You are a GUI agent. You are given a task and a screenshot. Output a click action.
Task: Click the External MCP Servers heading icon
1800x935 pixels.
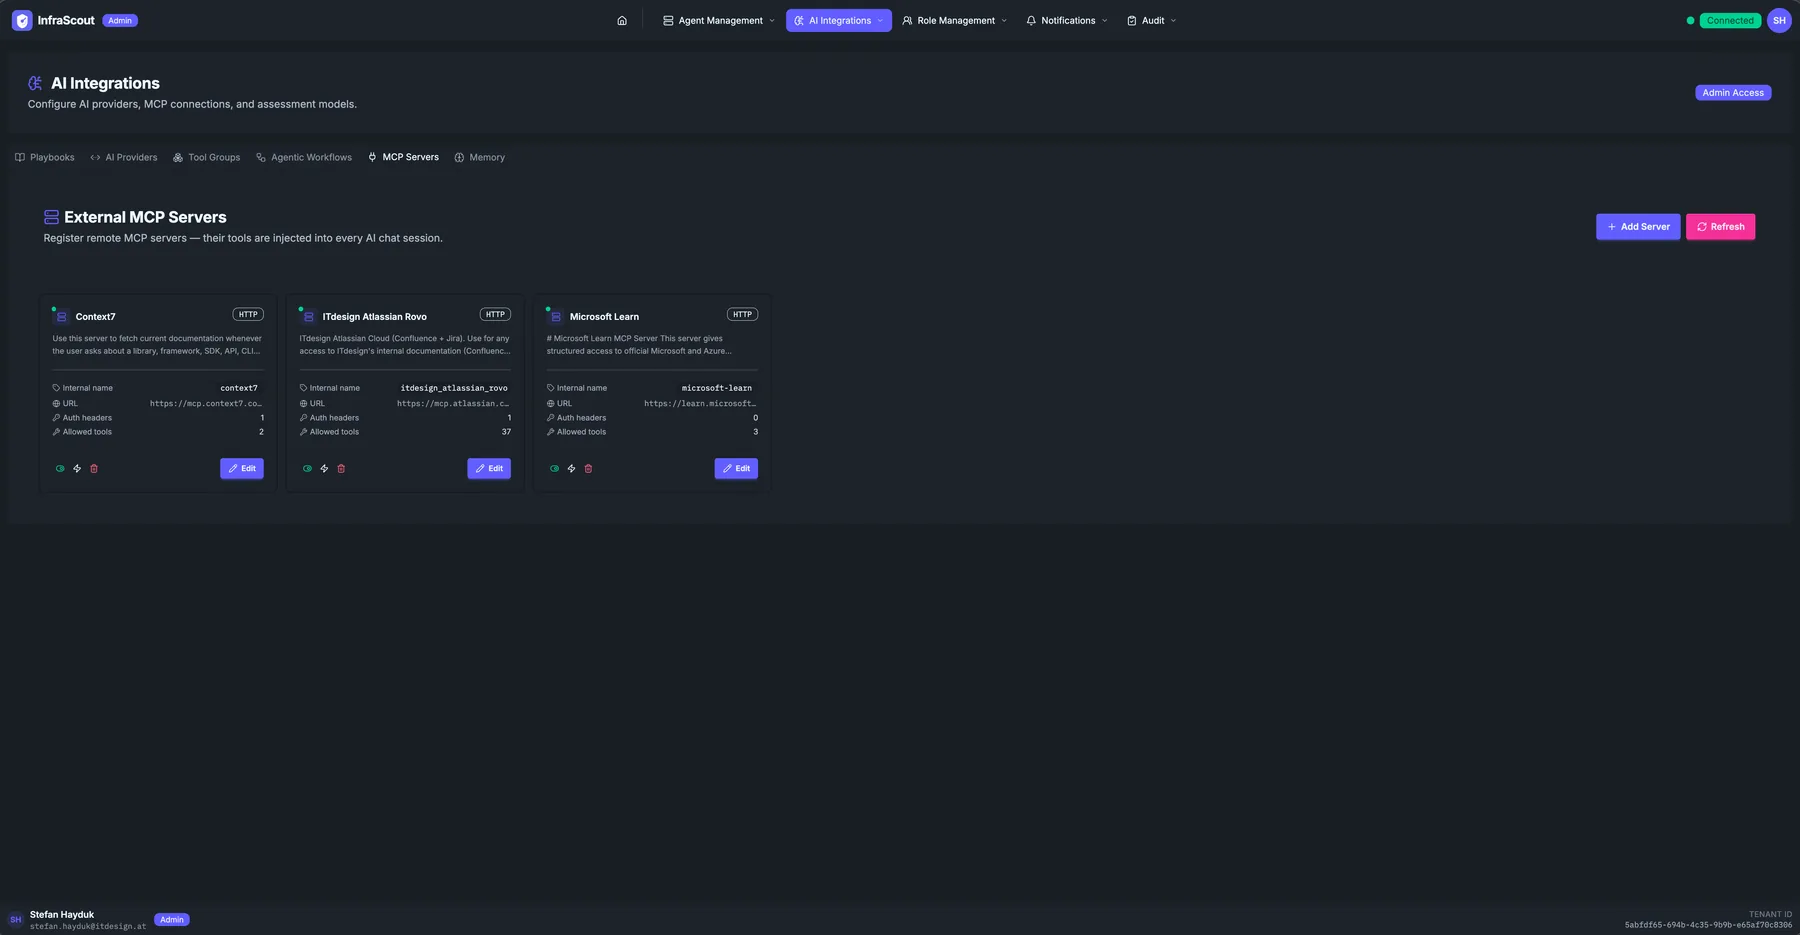[x=51, y=217]
